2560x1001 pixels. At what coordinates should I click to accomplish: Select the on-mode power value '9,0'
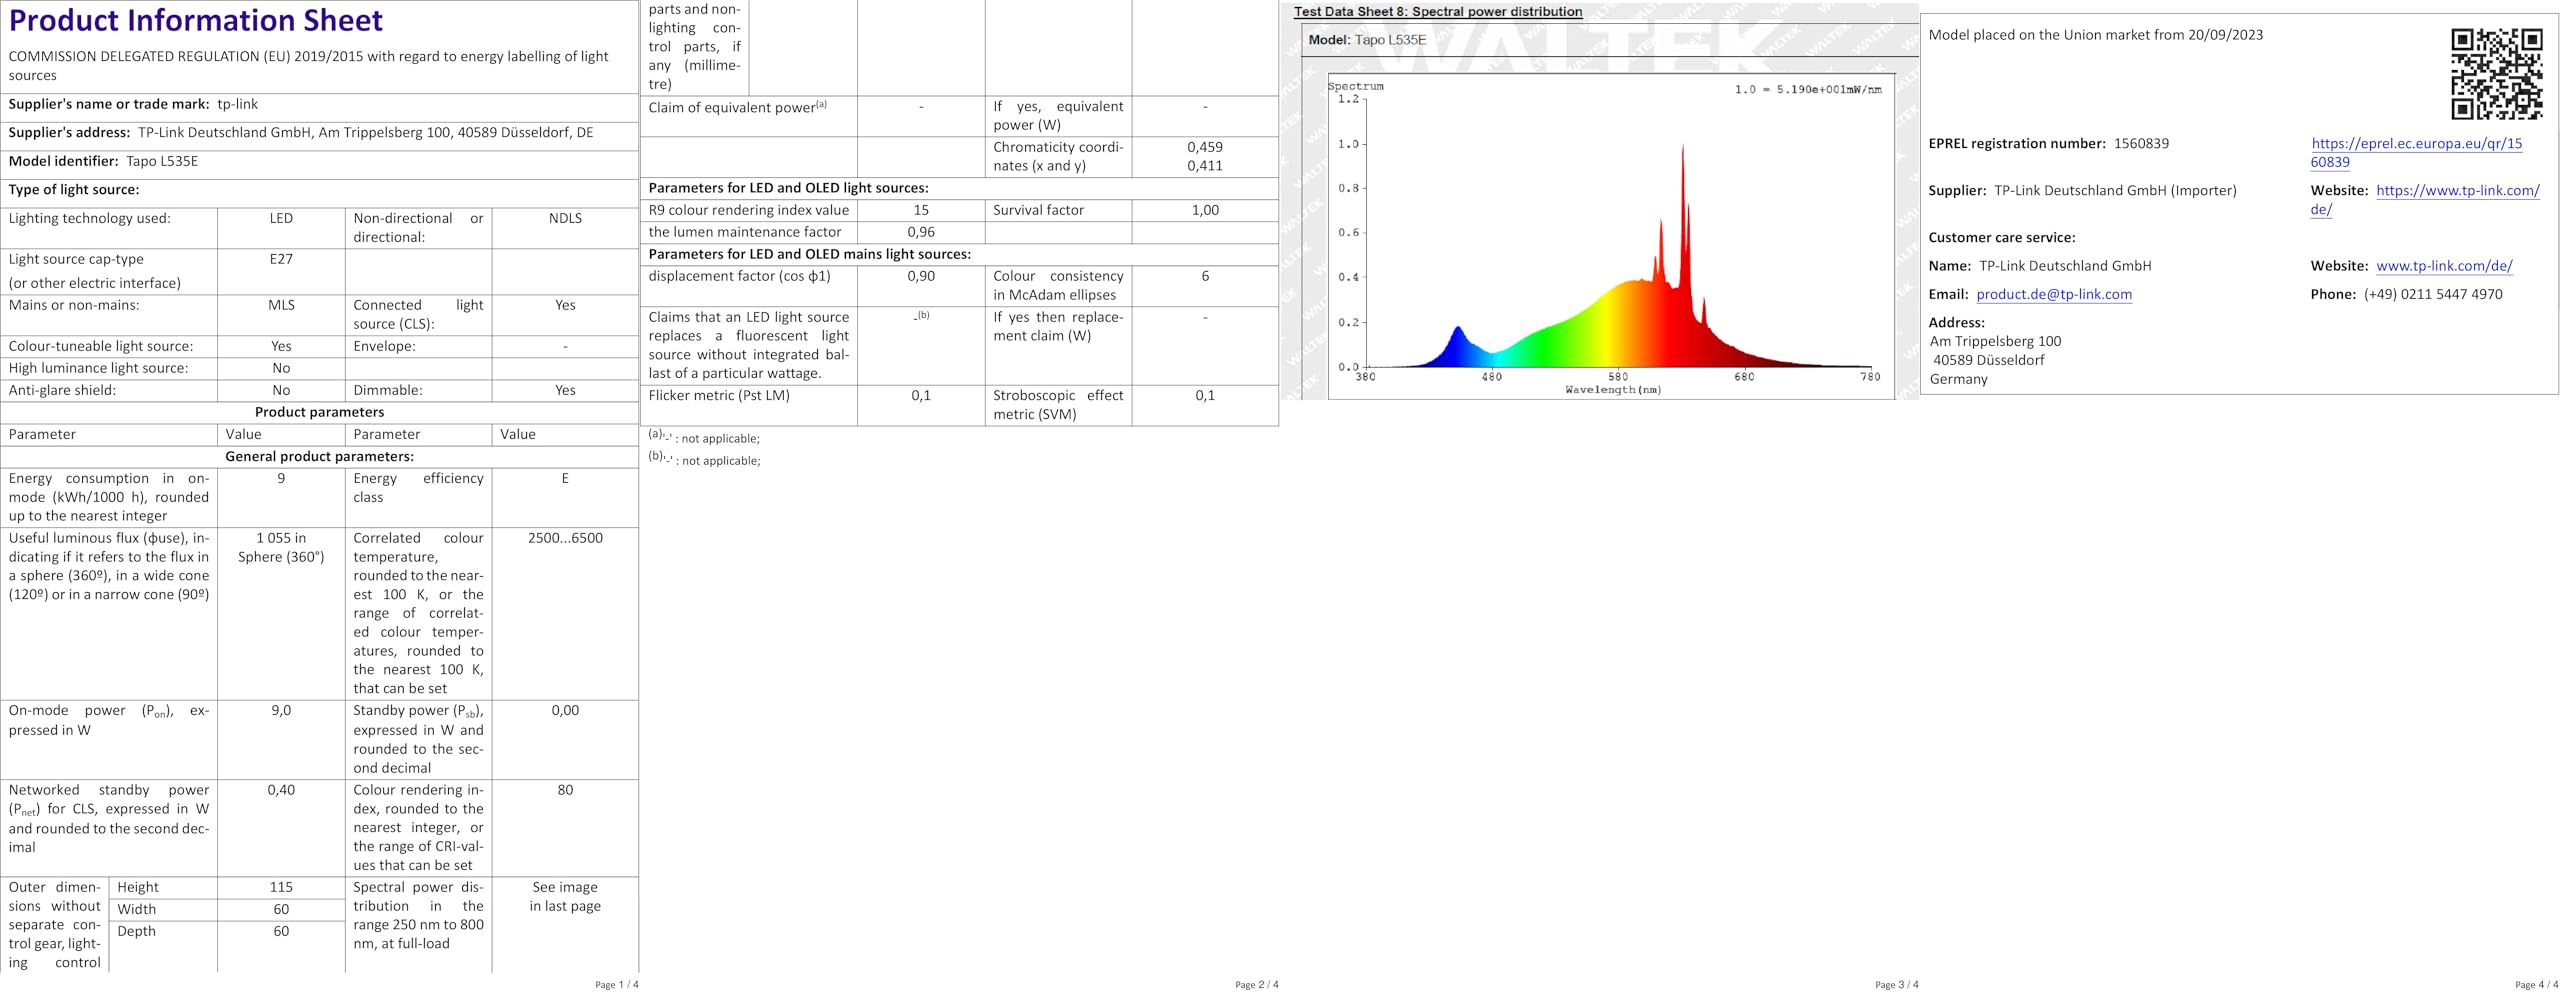pos(281,711)
